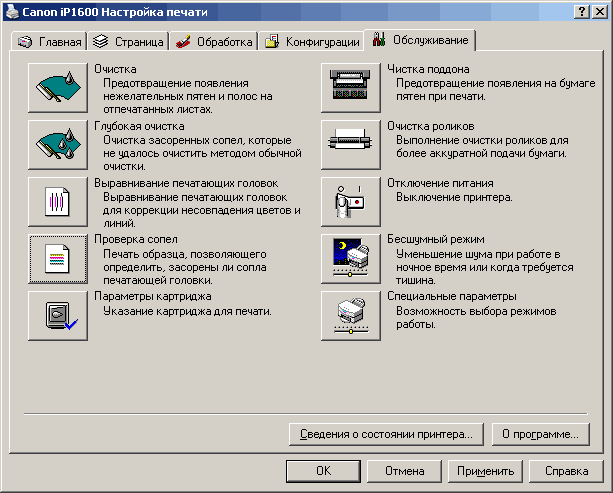Image resolution: width=613 pixels, height=493 pixels.
Task: Click the Бесшумный режим heading text
Action: [436, 239]
